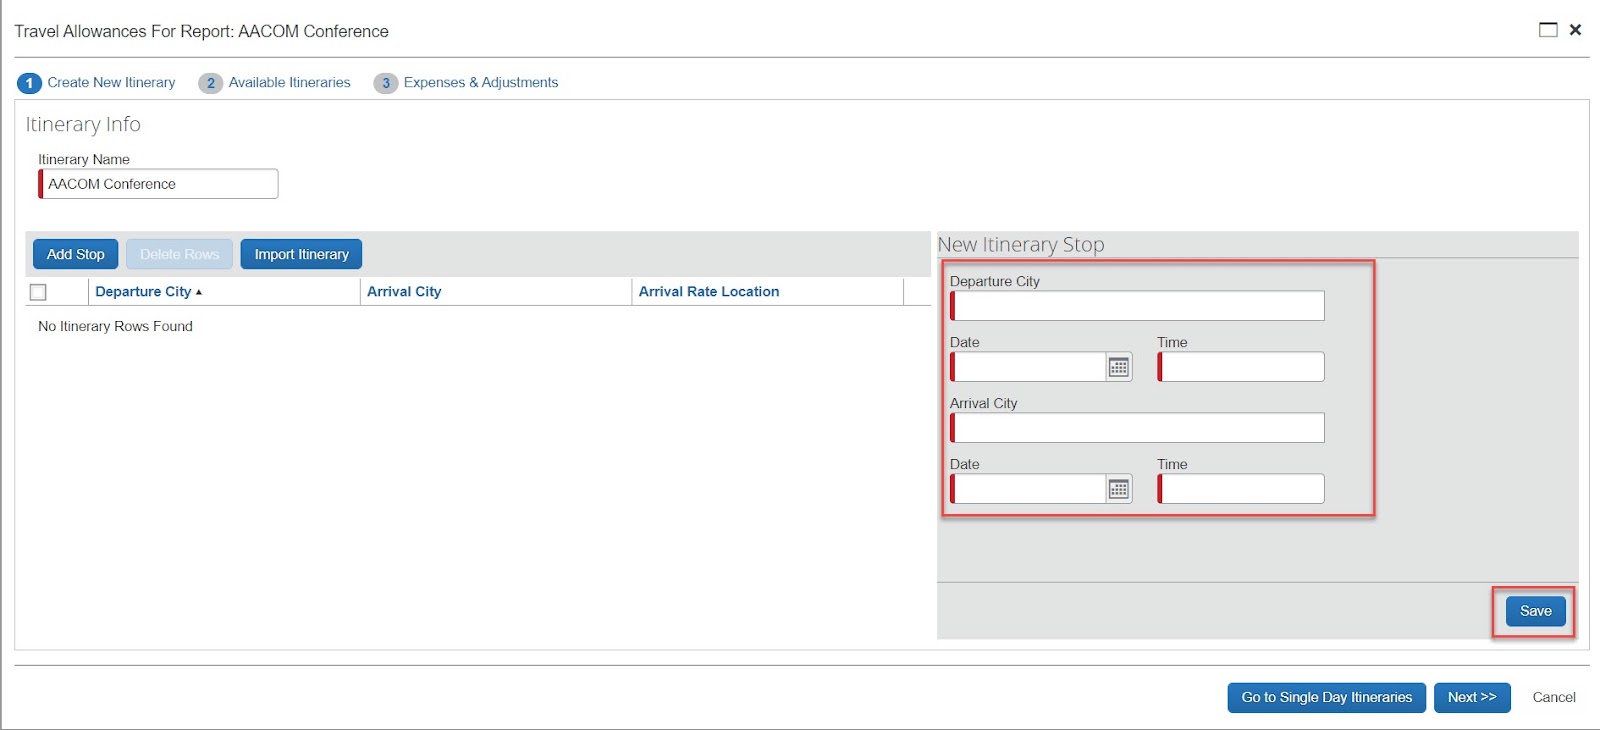Select the Create New Itinerary step
The image size is (1600, 730).
[111, 83]
